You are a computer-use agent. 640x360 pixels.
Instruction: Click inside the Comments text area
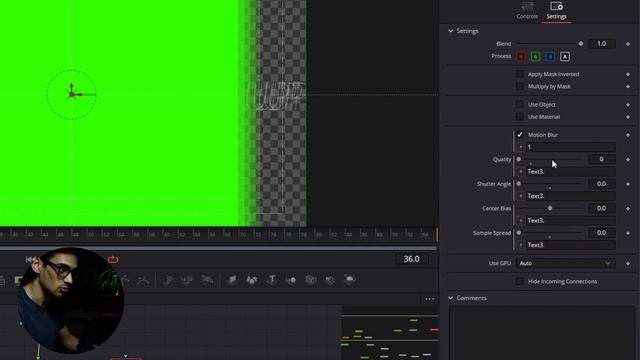point(542,333)
